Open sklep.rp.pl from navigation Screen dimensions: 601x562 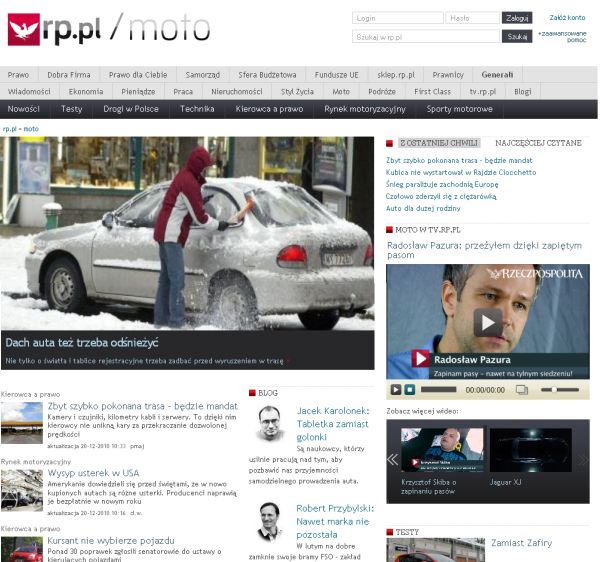(396, 75)
